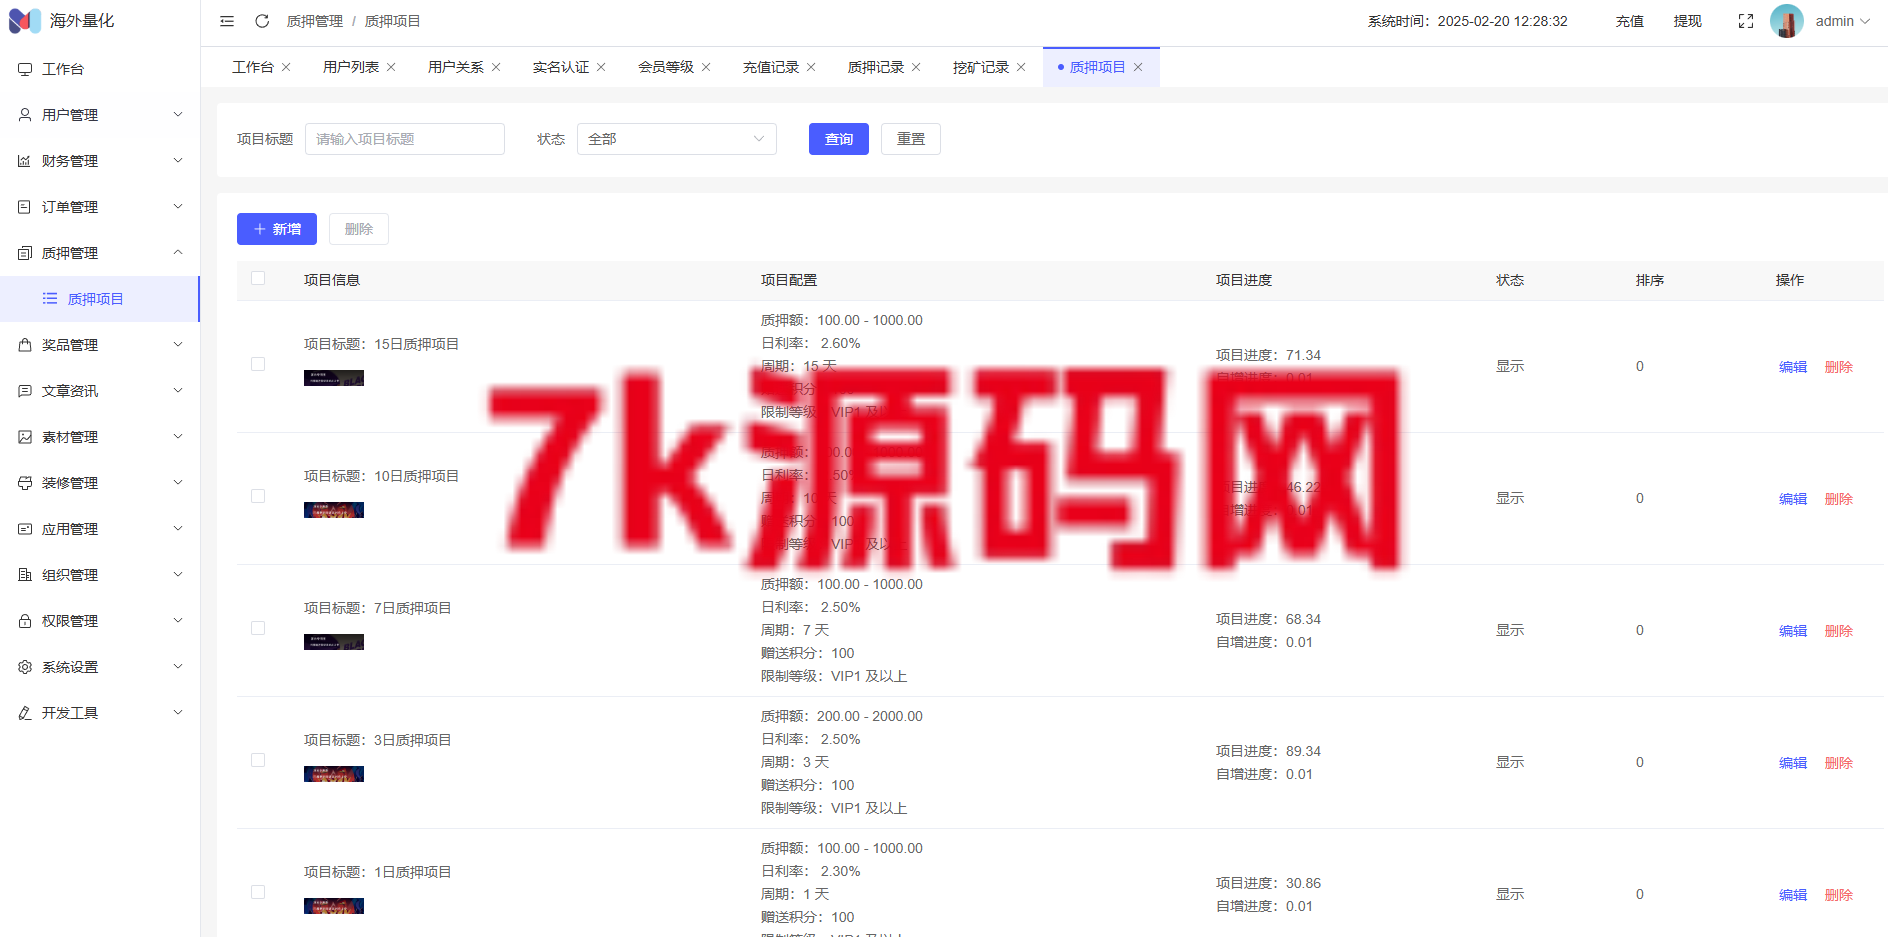Click the 查询 search button

[839, 139]
